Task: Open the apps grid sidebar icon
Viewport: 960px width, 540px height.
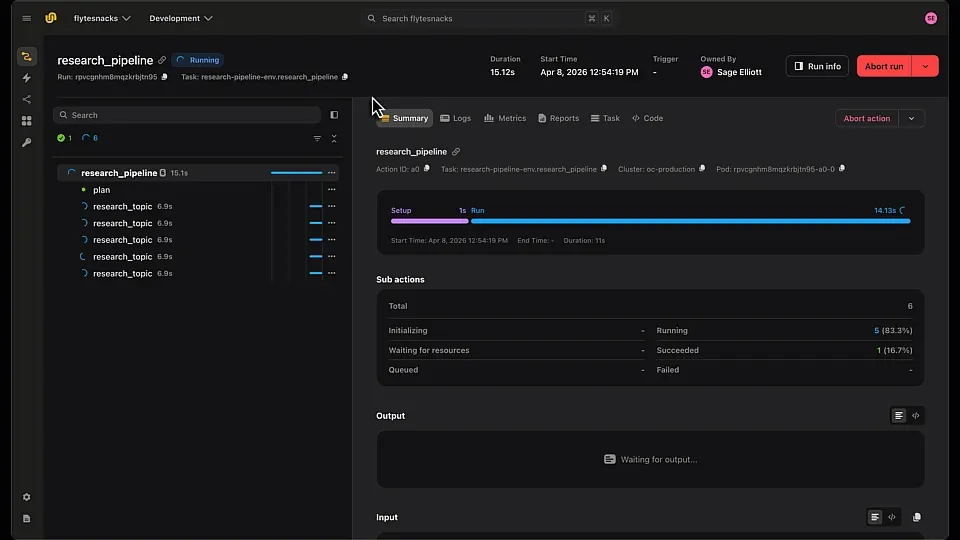Action: pyautogui.click(x=26, y=121)
